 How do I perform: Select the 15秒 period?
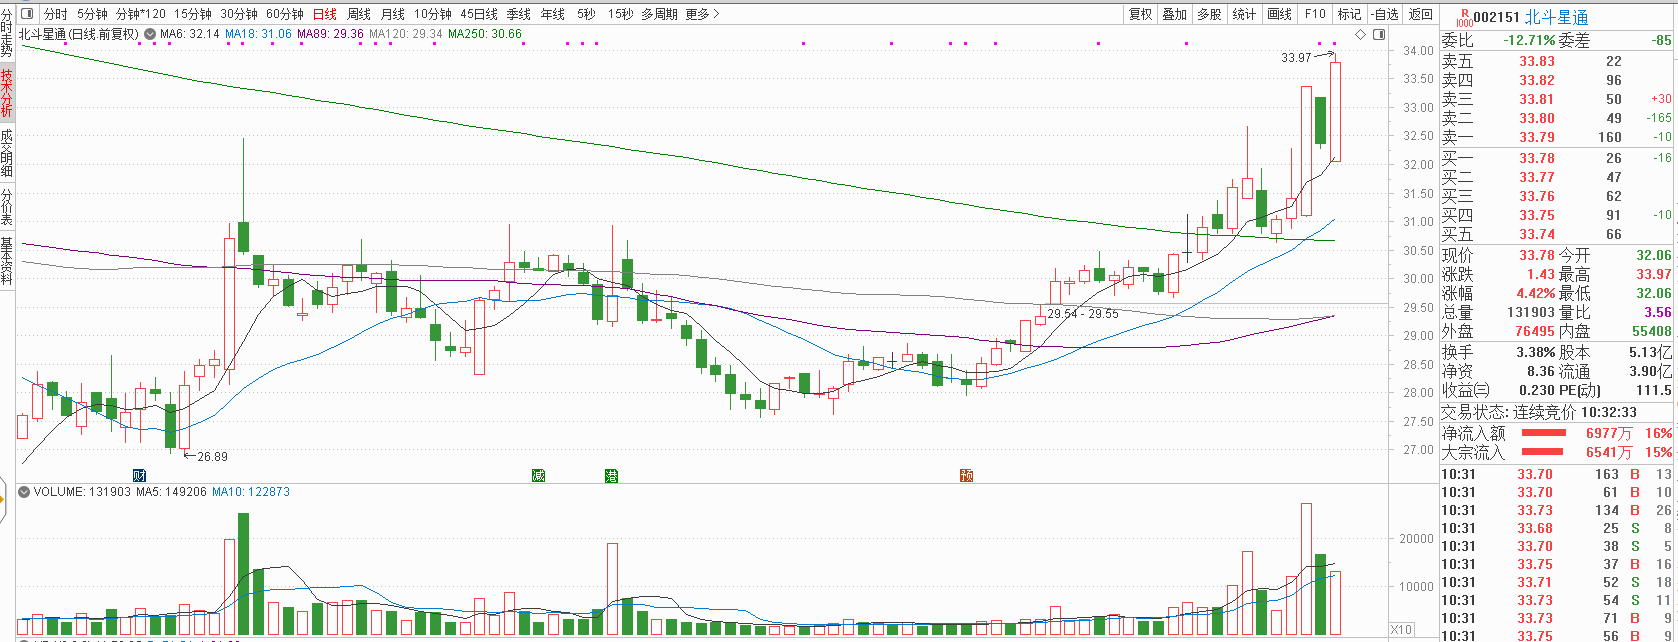[x=620, y=15]
